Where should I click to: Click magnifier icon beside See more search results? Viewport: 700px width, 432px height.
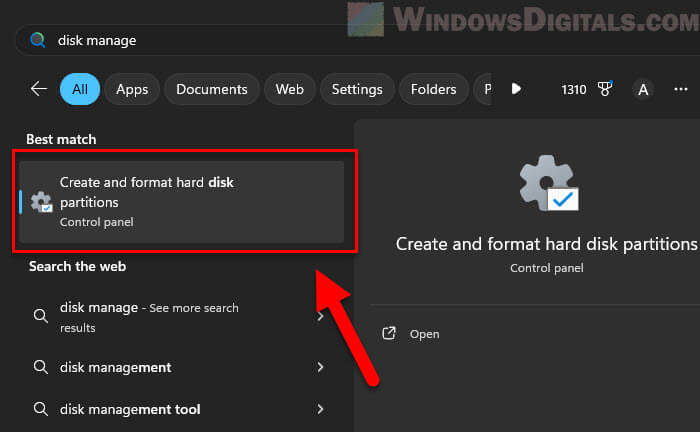[x=41, y=316]
